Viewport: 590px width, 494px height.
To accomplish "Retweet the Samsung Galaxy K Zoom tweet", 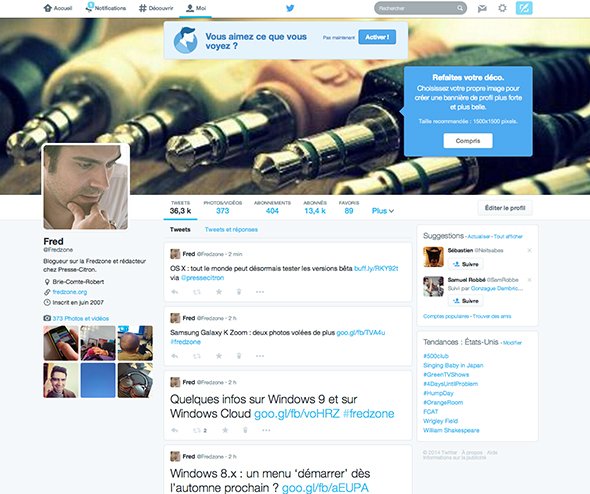I will point(196,356).
